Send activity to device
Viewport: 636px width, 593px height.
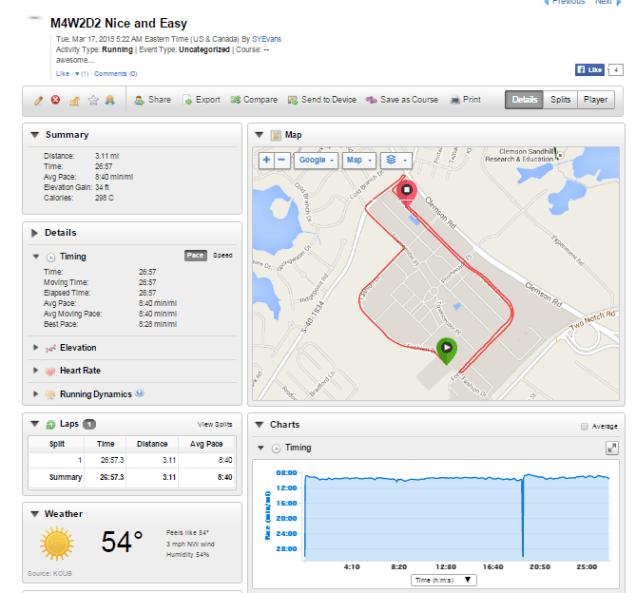click(322, 100)
